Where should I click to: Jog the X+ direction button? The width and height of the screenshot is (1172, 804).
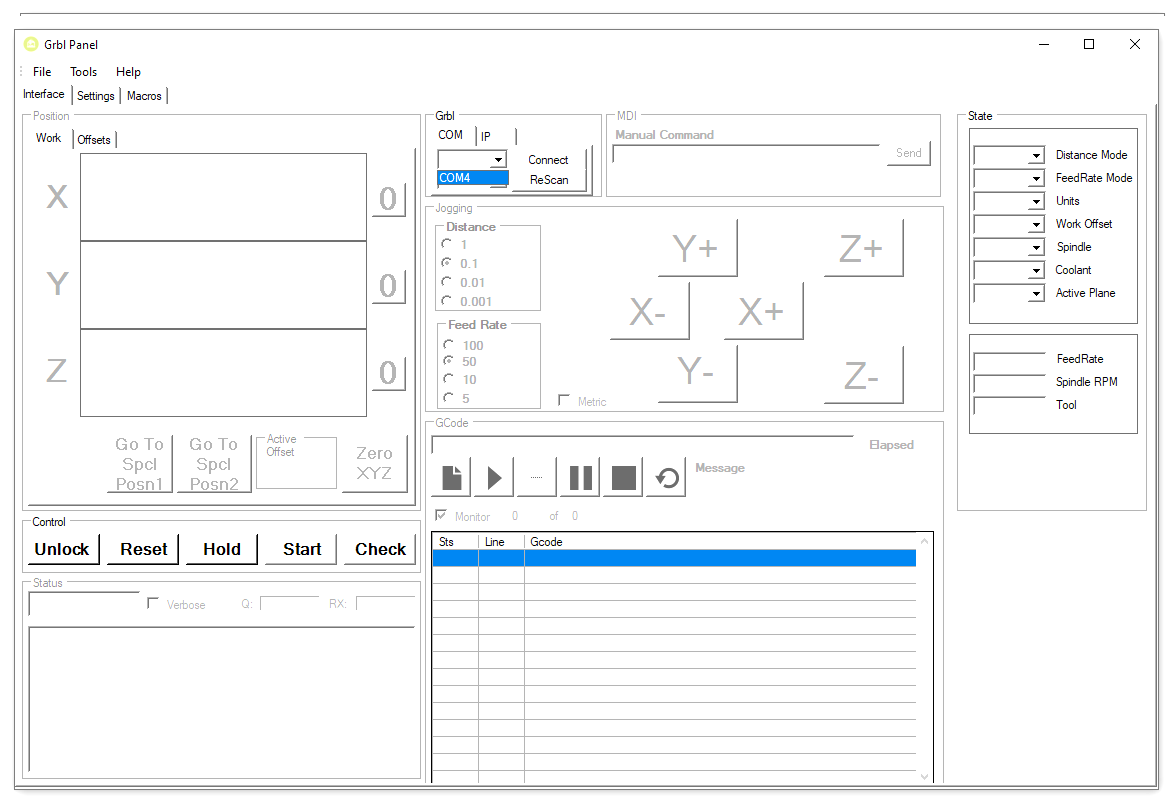pos(762,312)
